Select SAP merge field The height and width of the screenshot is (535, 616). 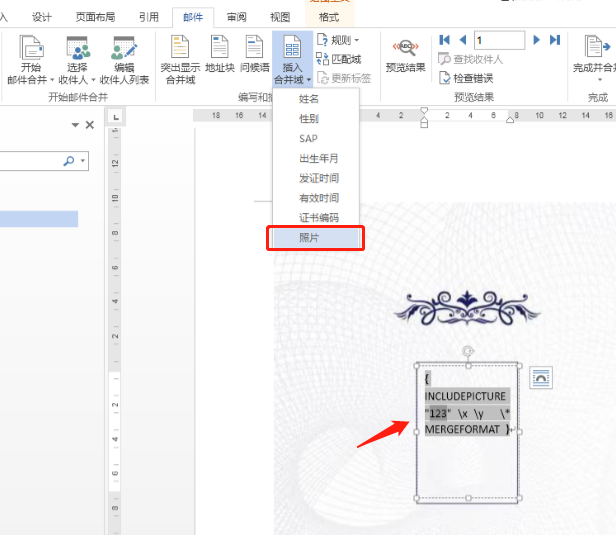pyautogui.click(x=316, y=139)
